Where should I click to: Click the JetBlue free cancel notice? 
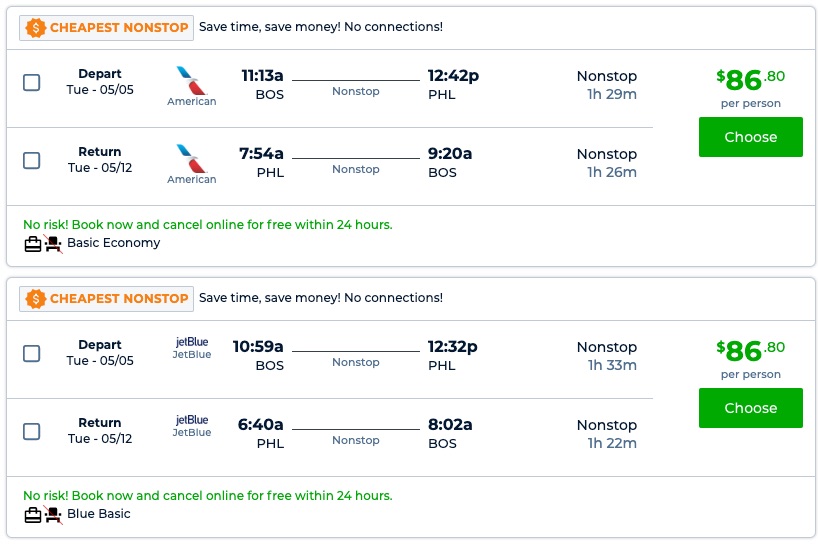click(x=207, y=496)
